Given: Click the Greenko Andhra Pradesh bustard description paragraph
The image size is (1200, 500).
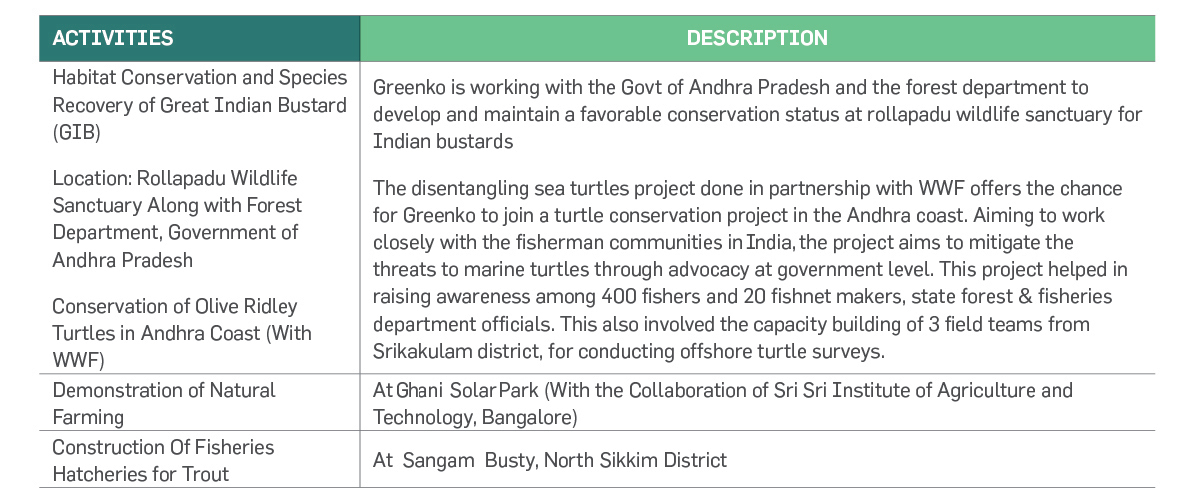Looking at the screenshot, I should (x=757, y=114).
